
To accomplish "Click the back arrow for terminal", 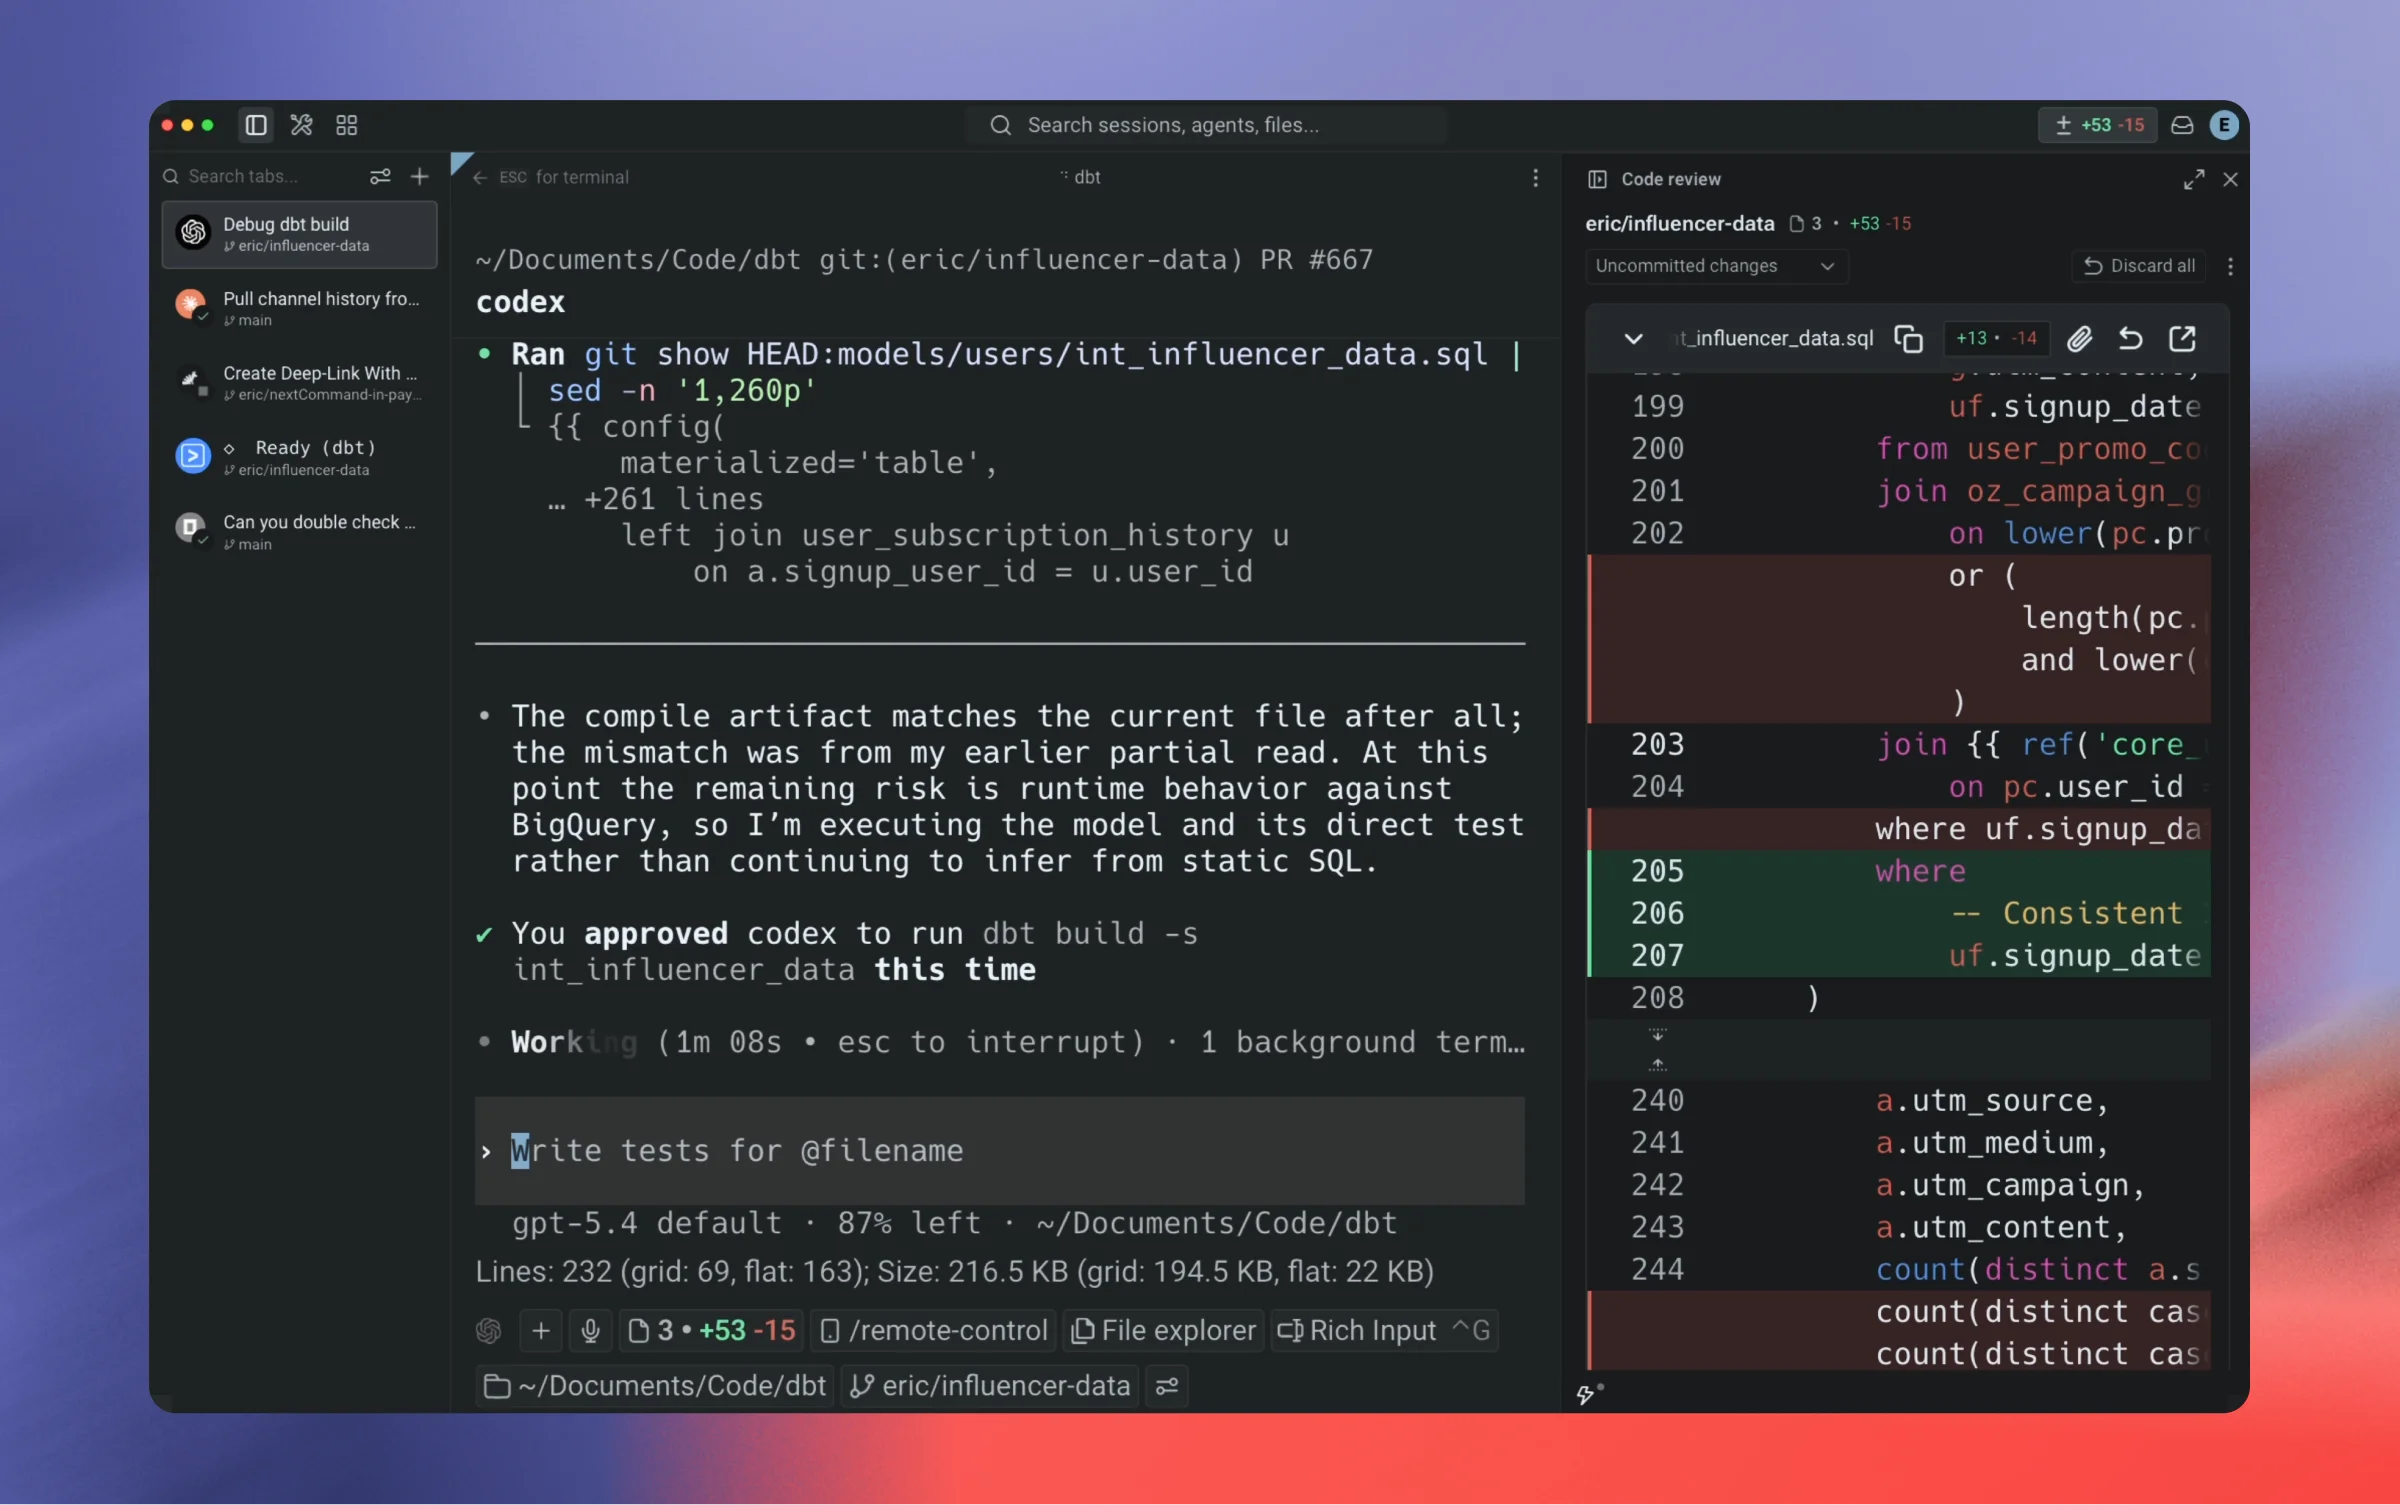I will [480, 178].
